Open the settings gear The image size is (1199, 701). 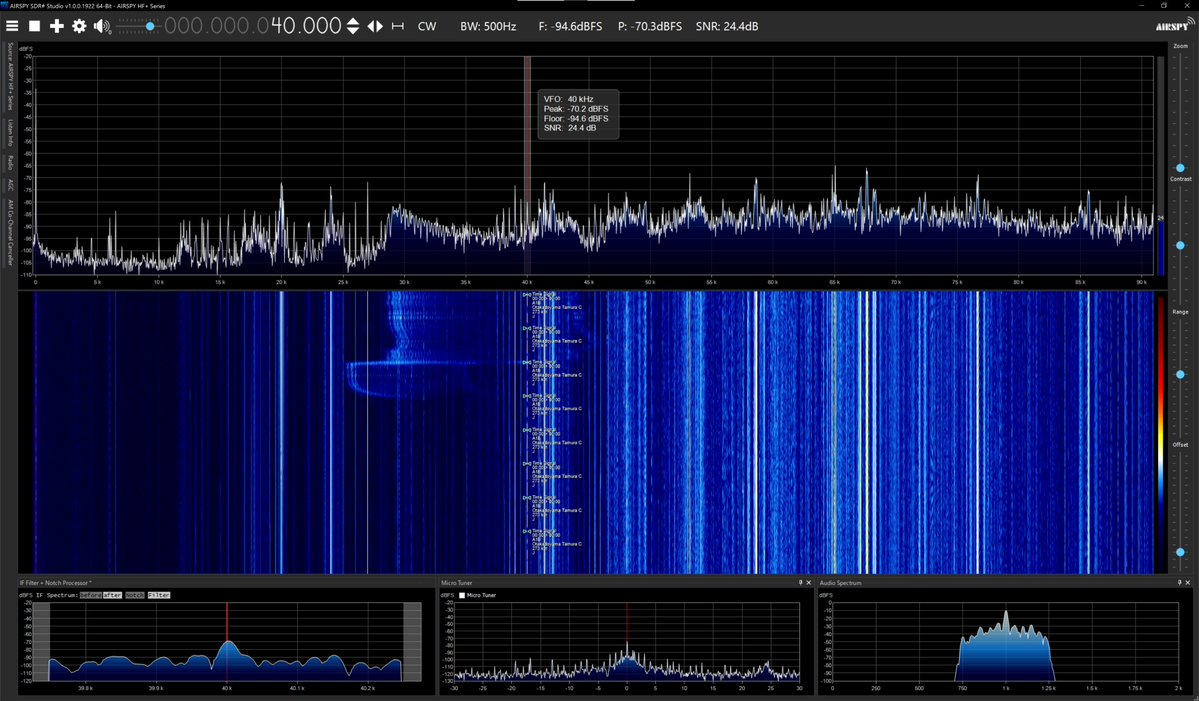pos(78,26)
